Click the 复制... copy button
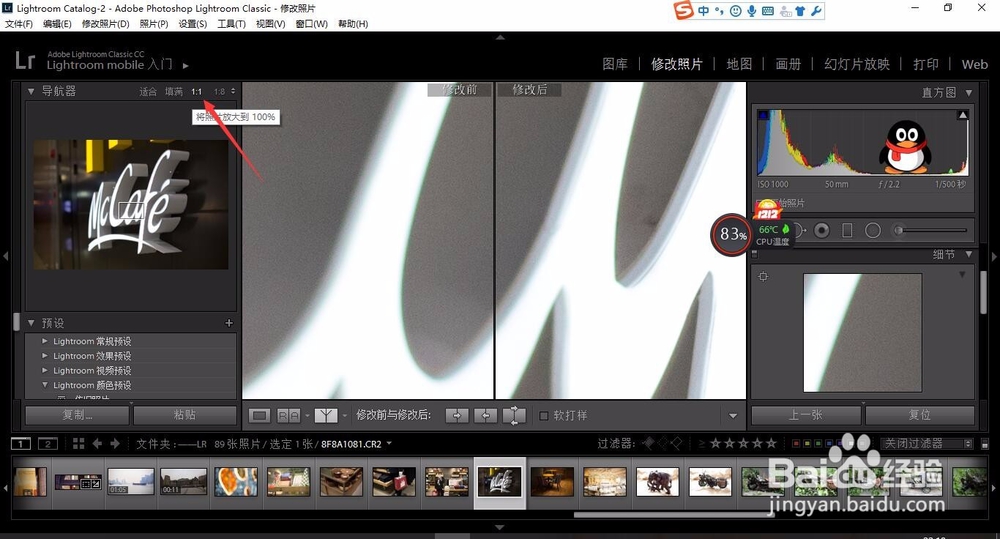 77,415
